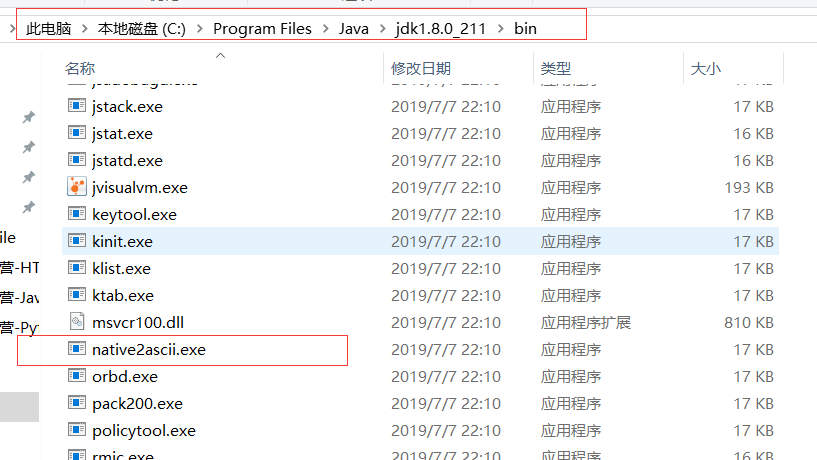This screenshot has width=817, height=460.
Task: Select the policytool.exe file name
Action: (x=144, y=431)
